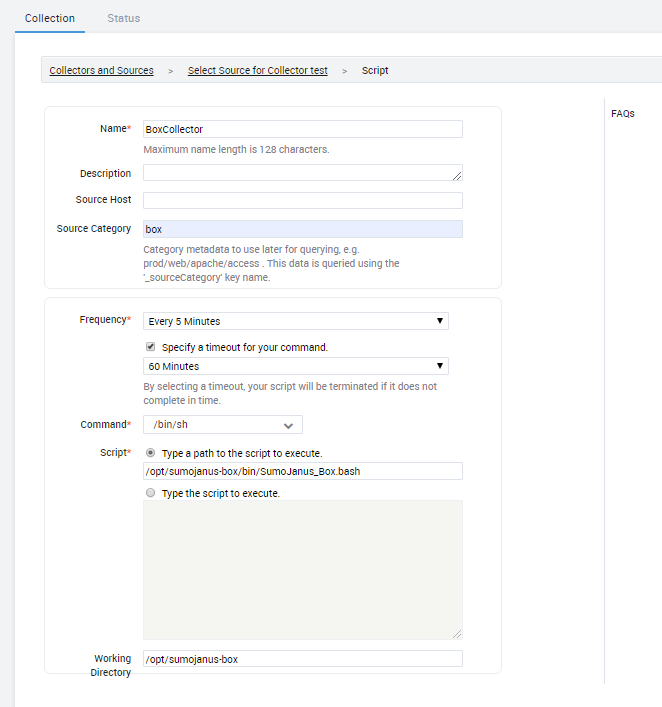Select Type a path to the script radio
Image resolution: width=662 pixels, height=707 pixels.
[151, 453]
